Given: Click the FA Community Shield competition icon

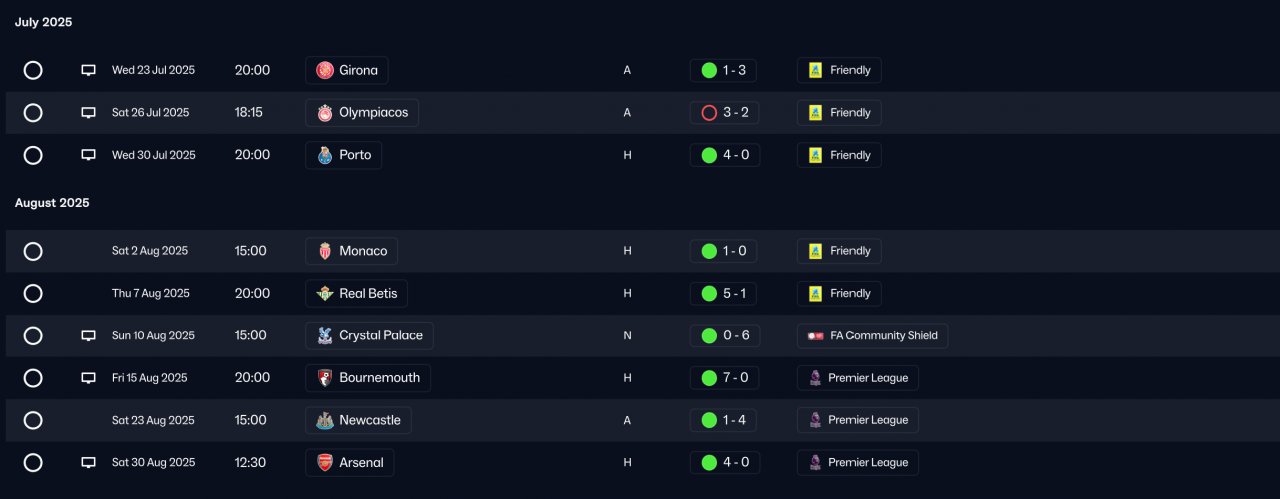Looking at the screenshot, I should click(815, 336).
